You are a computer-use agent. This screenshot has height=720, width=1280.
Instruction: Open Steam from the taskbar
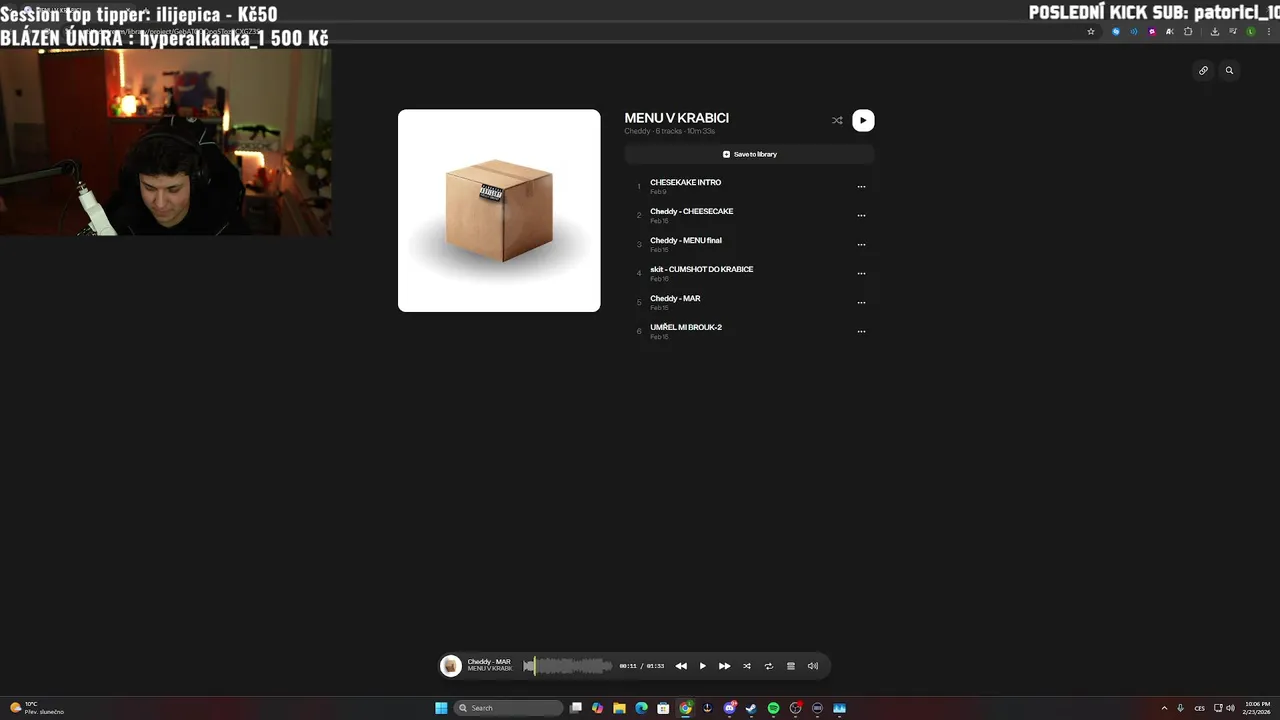coord(751,708)
